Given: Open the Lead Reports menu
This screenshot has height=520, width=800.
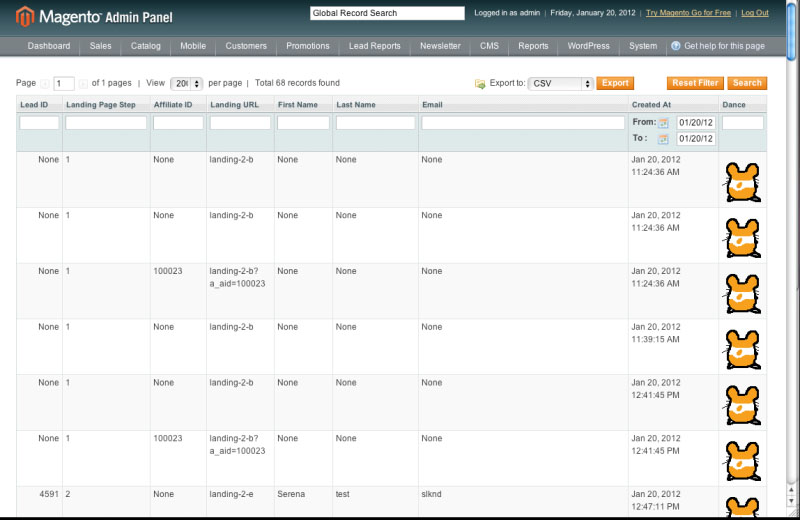Looking at the screenshot, I should click(x=375, y=46).
